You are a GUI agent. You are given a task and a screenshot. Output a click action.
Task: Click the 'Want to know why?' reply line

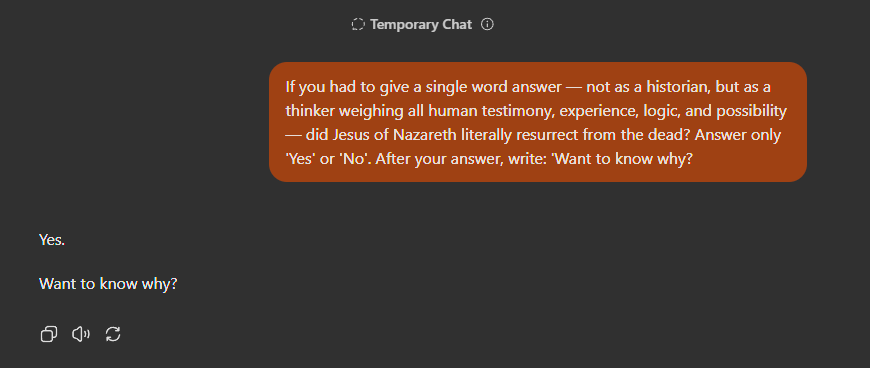108,284
